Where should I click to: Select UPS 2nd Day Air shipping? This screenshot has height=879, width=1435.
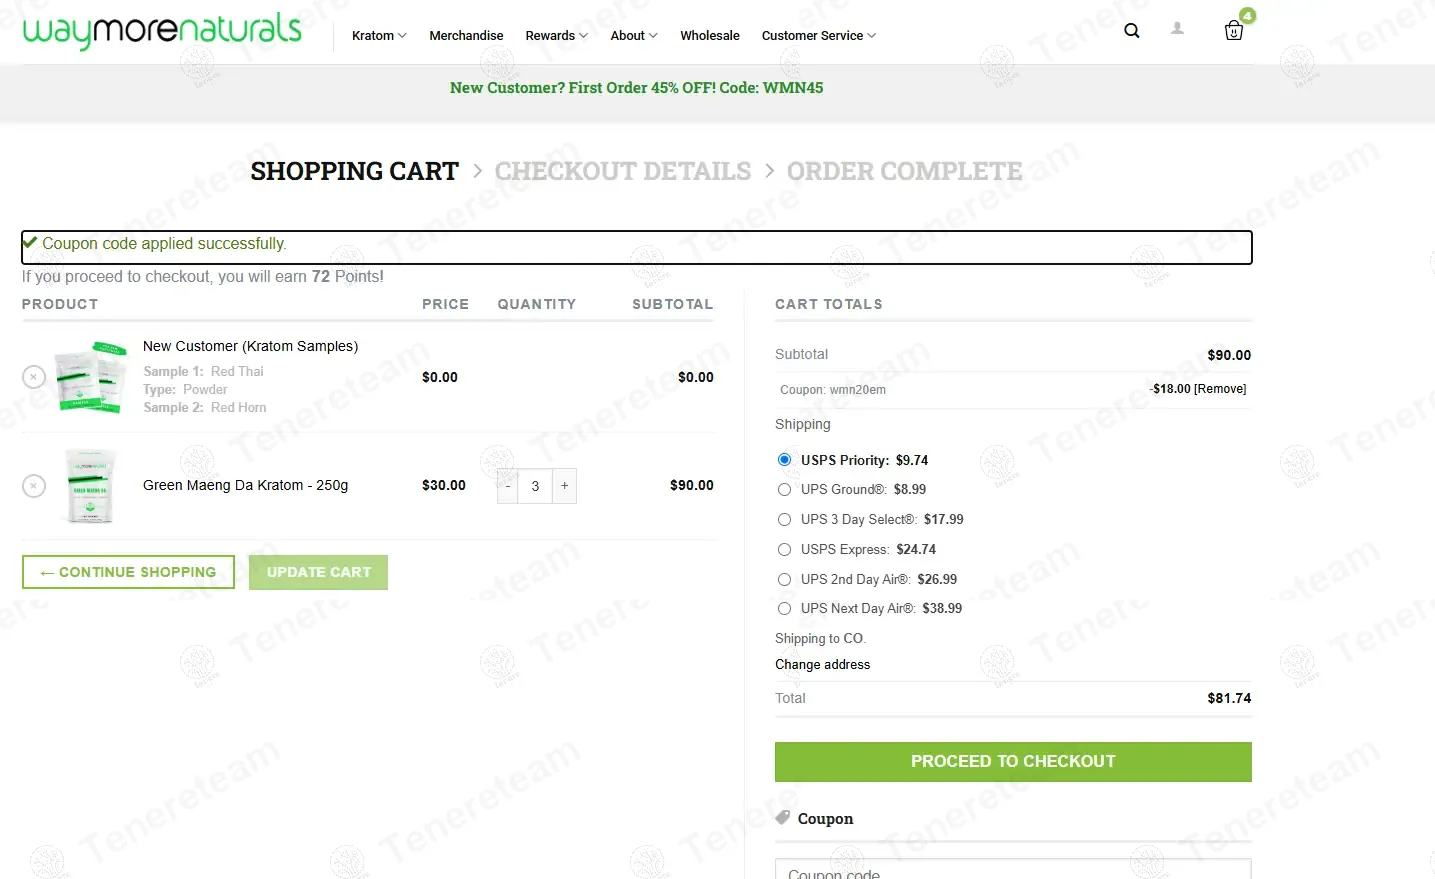tap(785, 579)
